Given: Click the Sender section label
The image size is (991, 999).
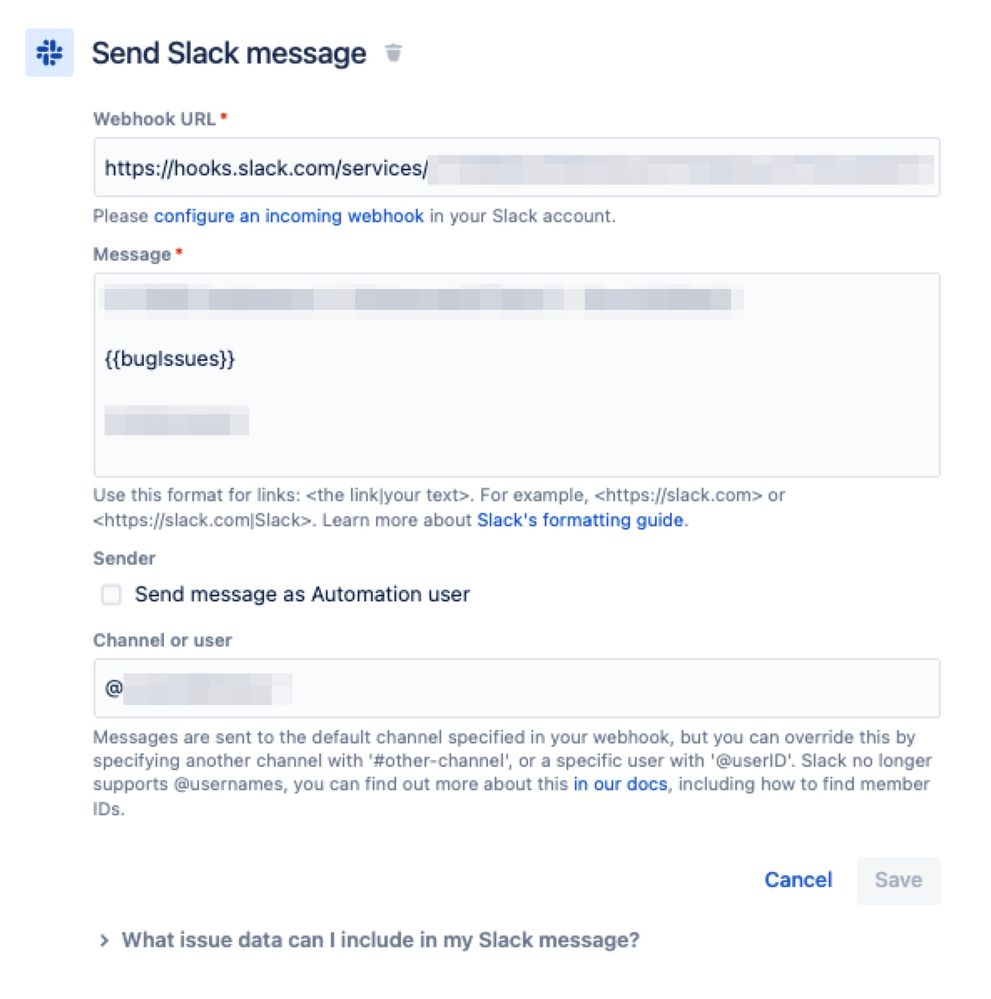Looking at the screenshot, I should [x=124, y=558].
